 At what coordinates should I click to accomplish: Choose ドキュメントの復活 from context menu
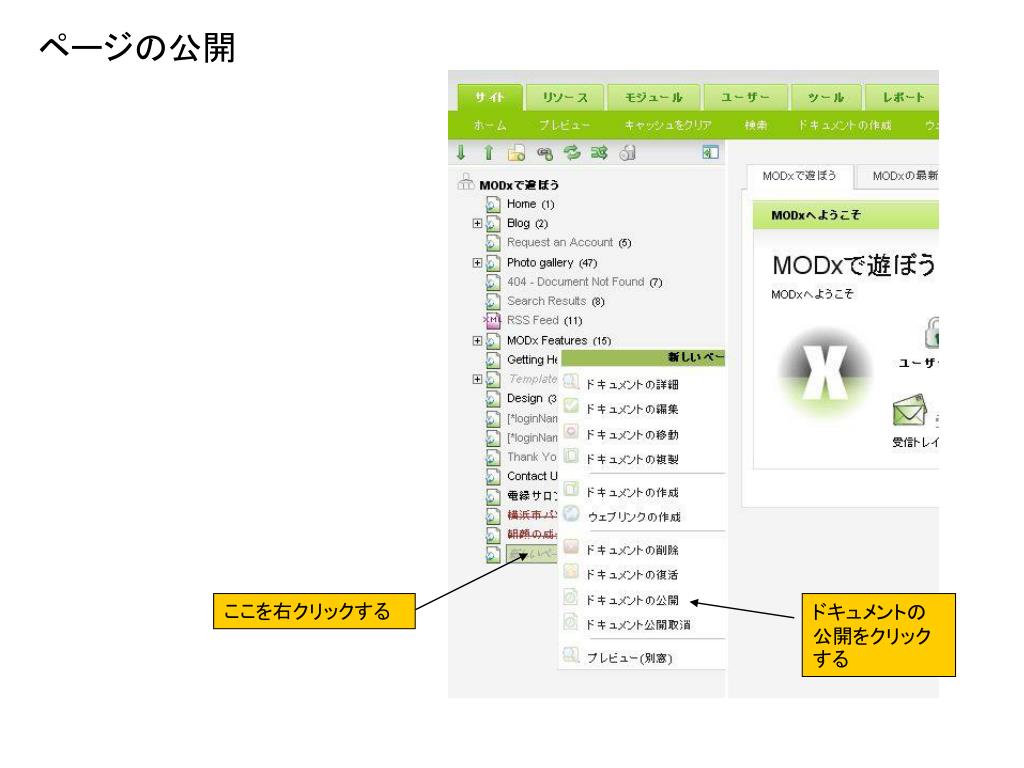click(x=632, y=575)
